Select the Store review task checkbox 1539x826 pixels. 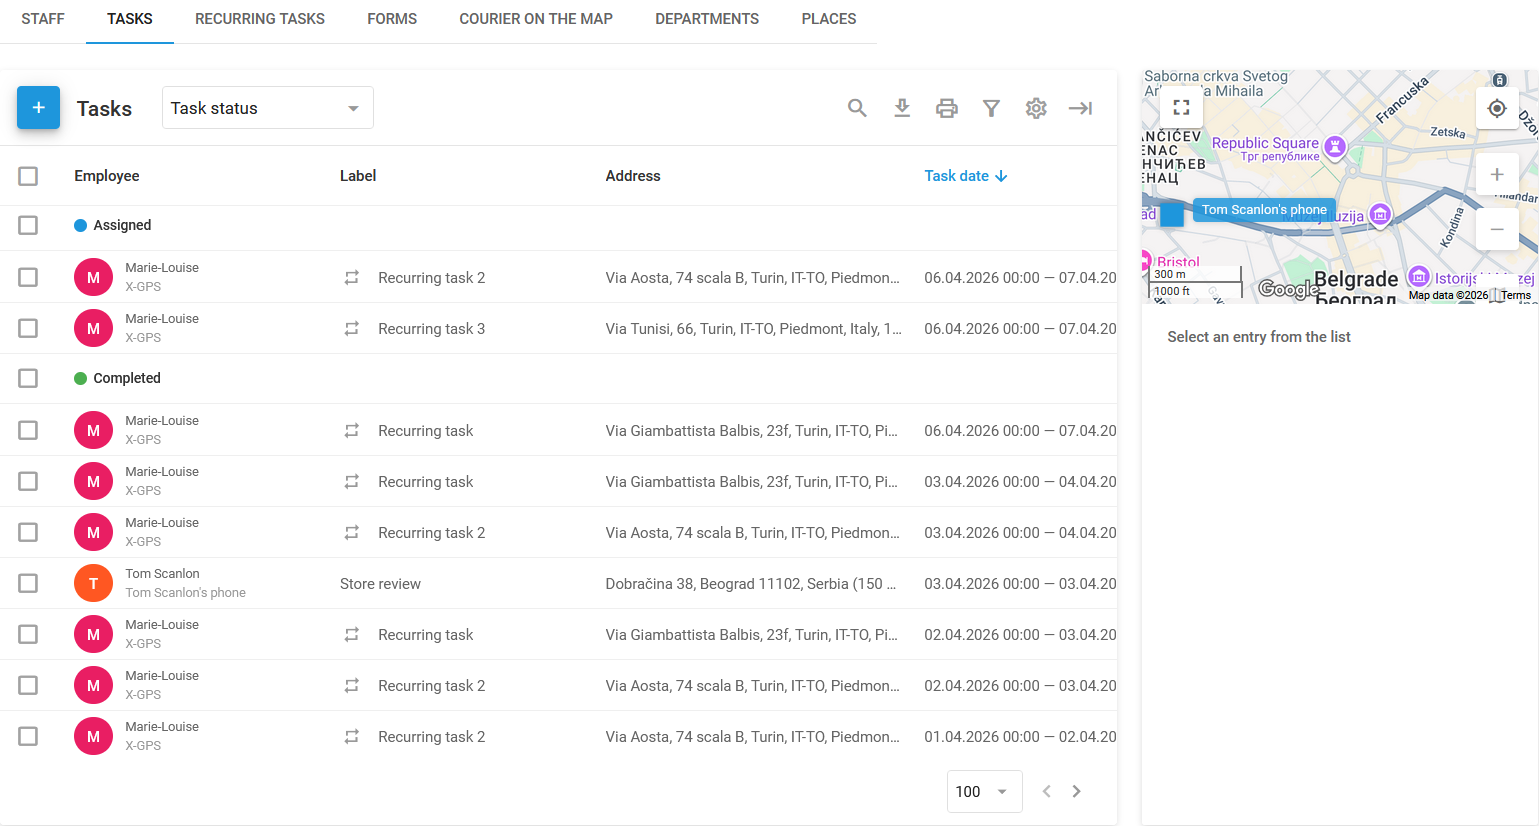coord(28,583)
